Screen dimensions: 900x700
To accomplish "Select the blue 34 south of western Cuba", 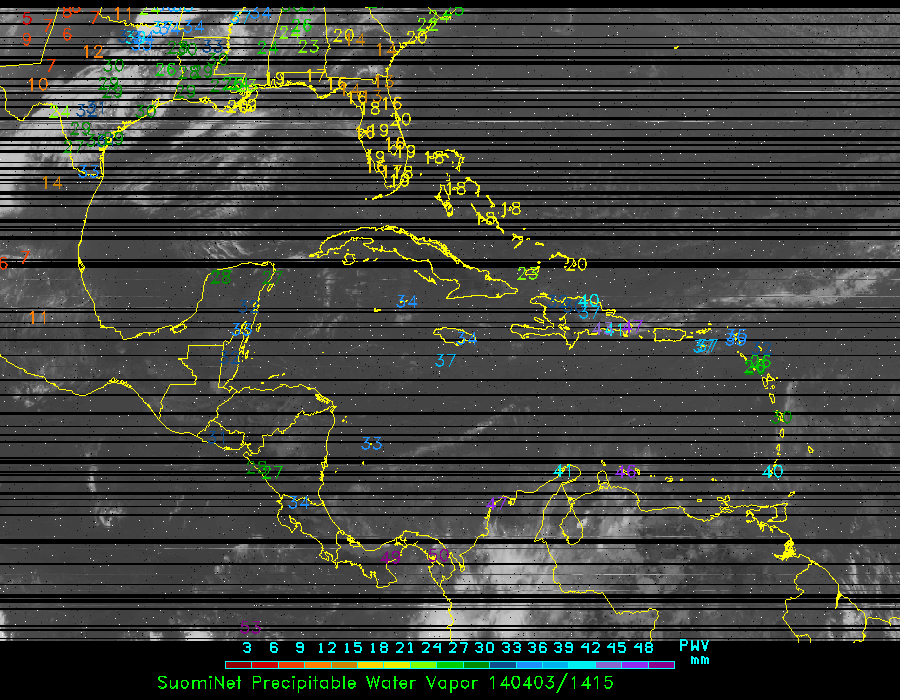I will point(406,301).
